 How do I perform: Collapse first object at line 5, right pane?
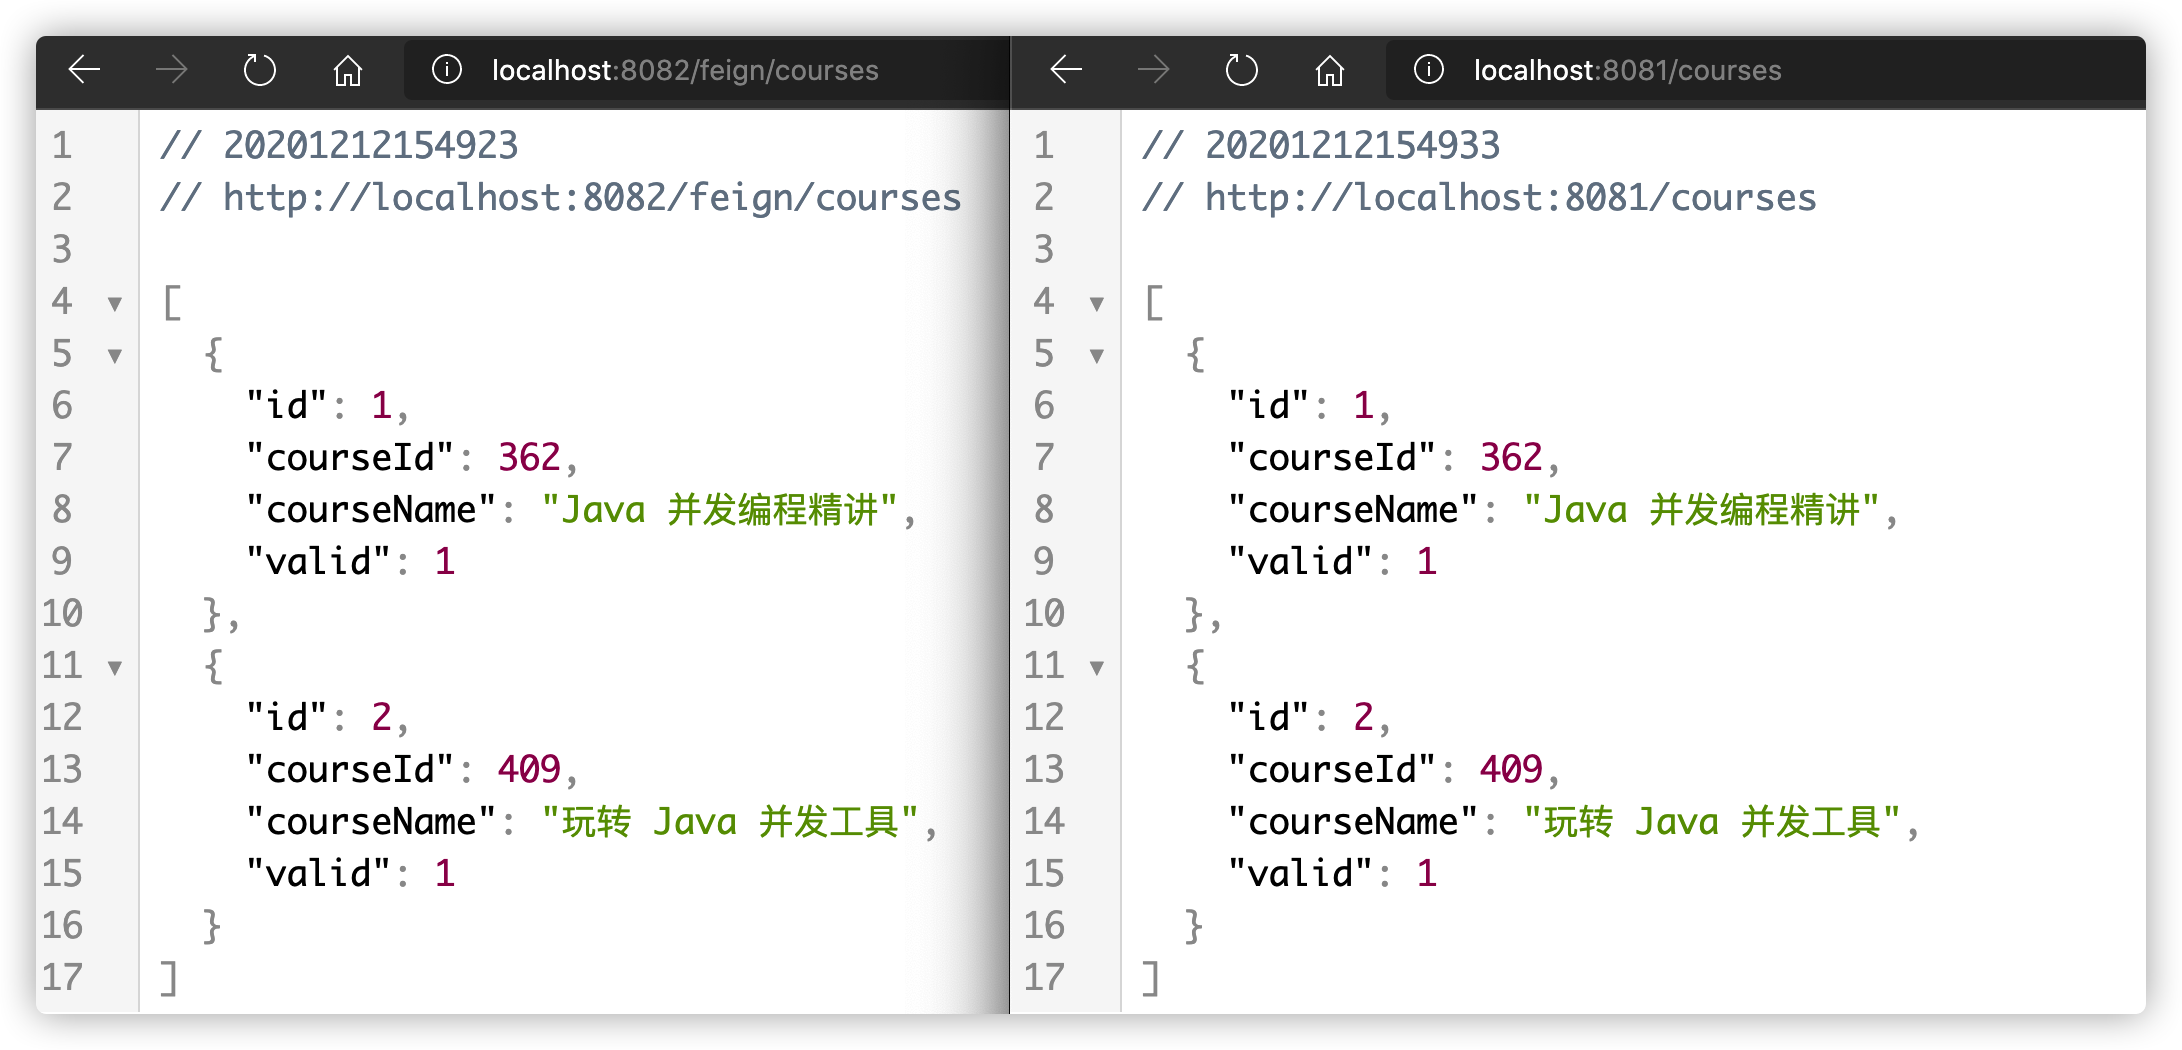click(1097, 356)
